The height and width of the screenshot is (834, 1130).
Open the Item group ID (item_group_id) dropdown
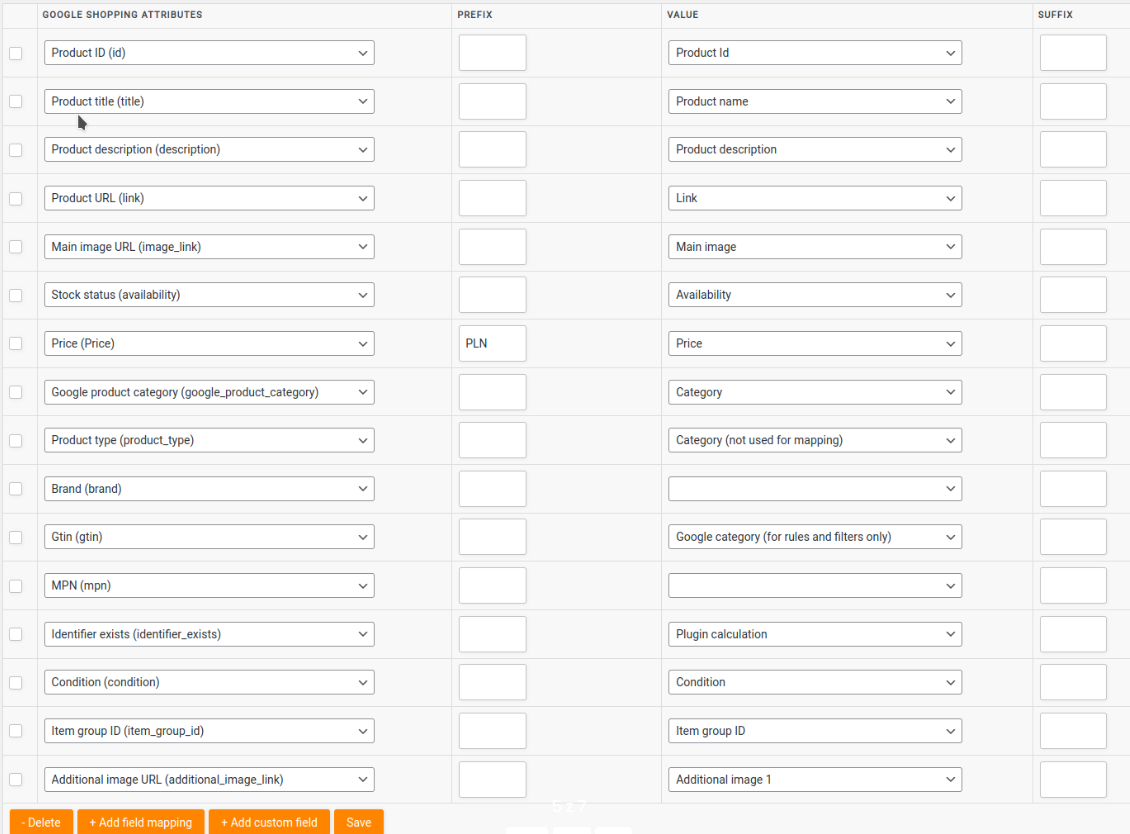point(209,731)
